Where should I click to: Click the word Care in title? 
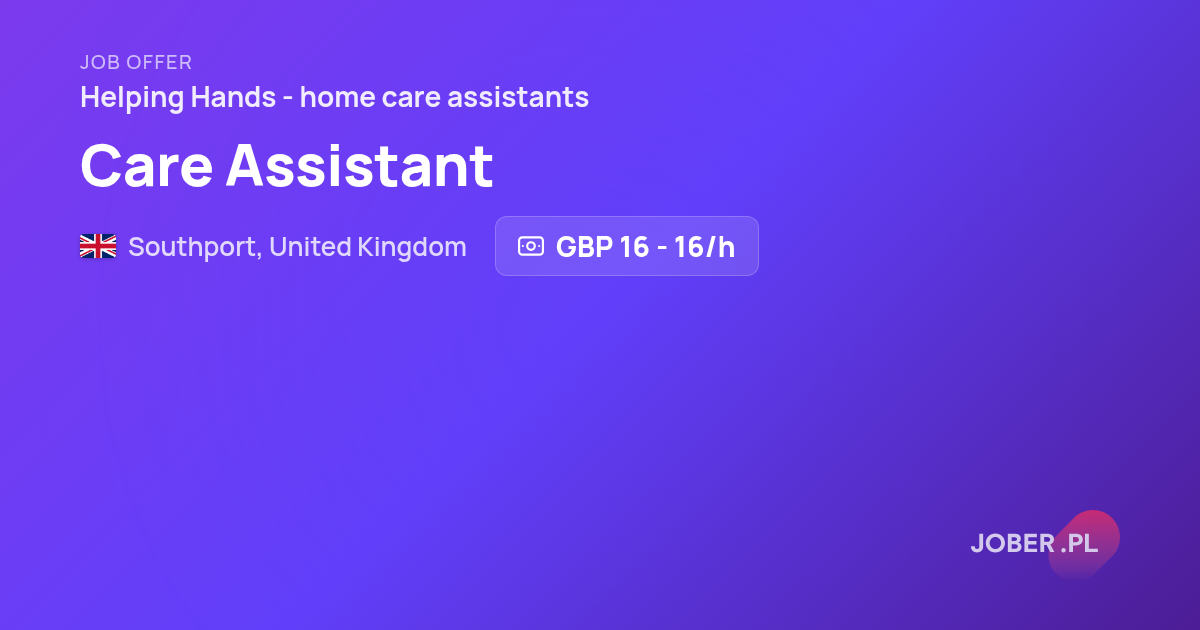click(146, 165)
